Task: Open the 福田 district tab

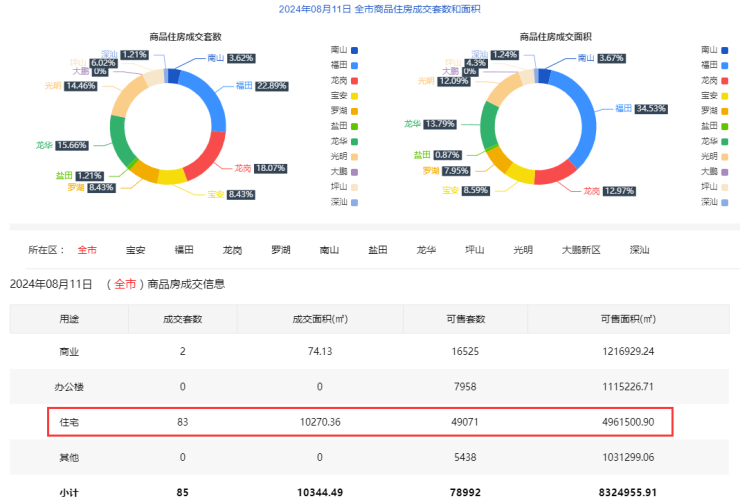Action: [184, 250]
